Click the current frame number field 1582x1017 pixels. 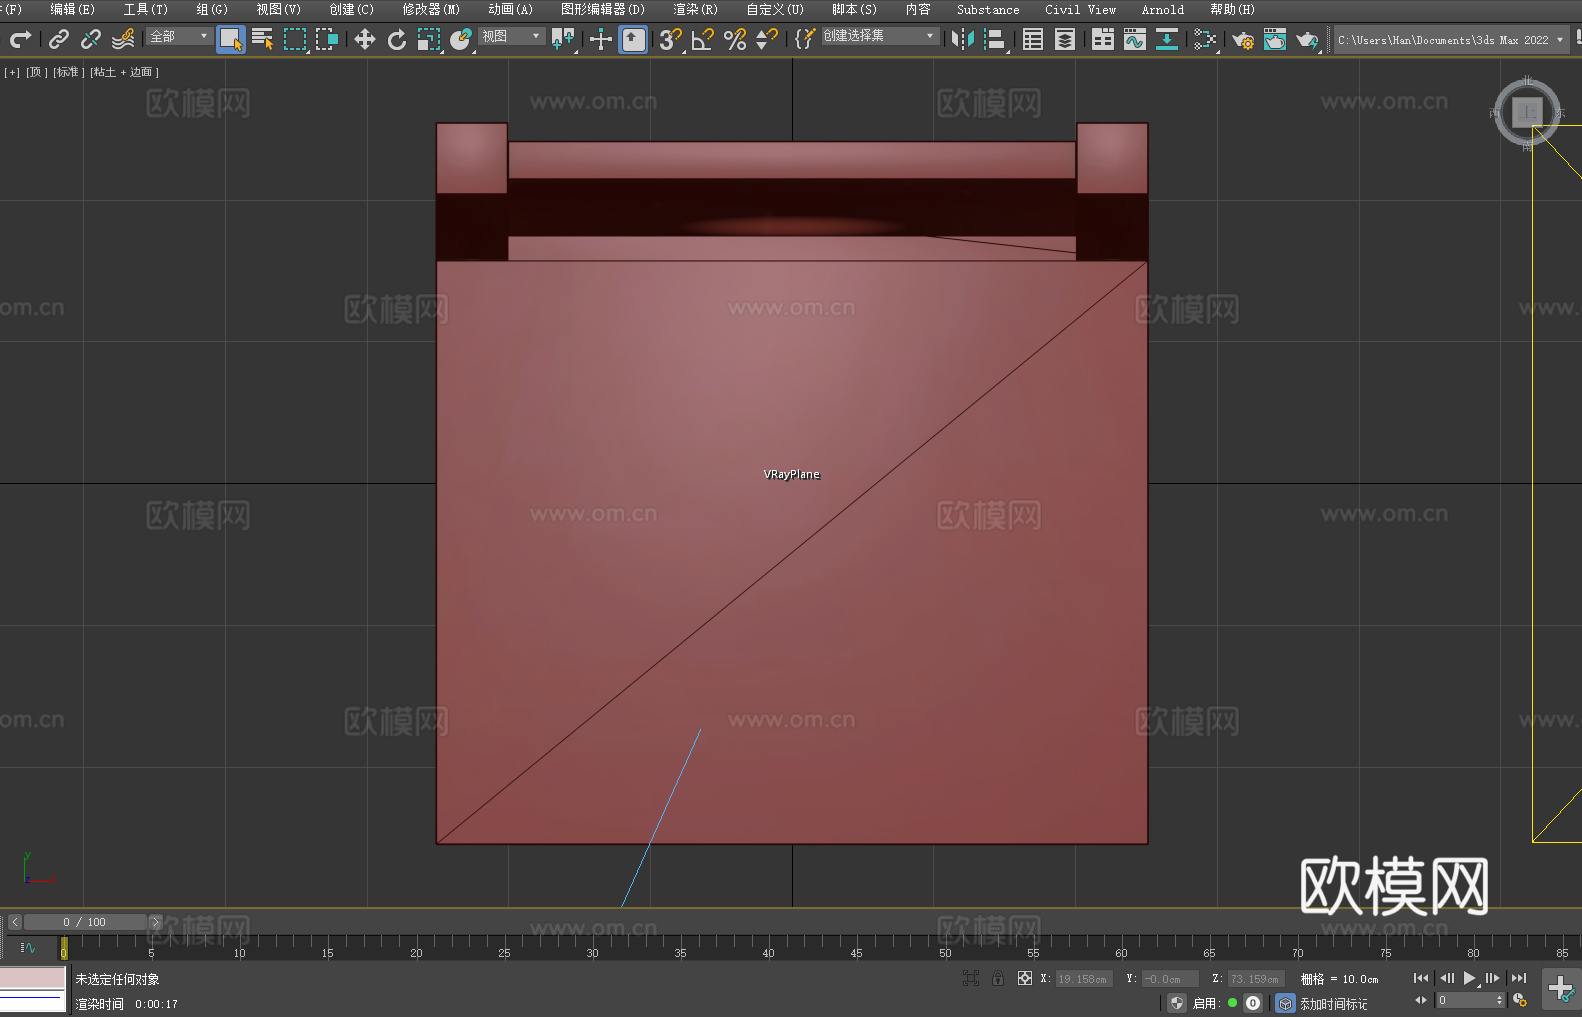[1465, 1000]
